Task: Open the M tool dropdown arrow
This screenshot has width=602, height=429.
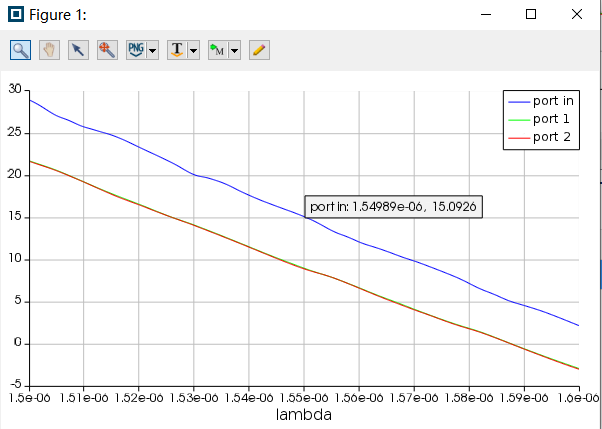Action: [235, 50]
